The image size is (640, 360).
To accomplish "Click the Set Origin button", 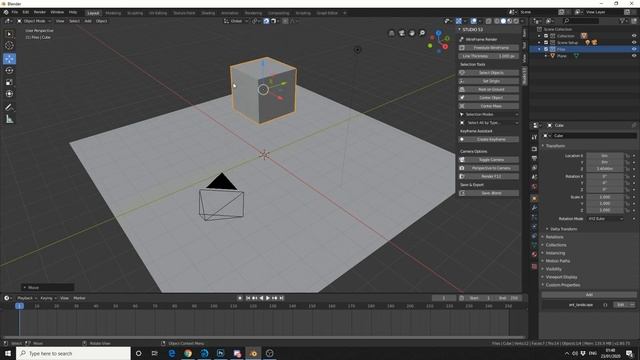I will click(x=489, y=81).
